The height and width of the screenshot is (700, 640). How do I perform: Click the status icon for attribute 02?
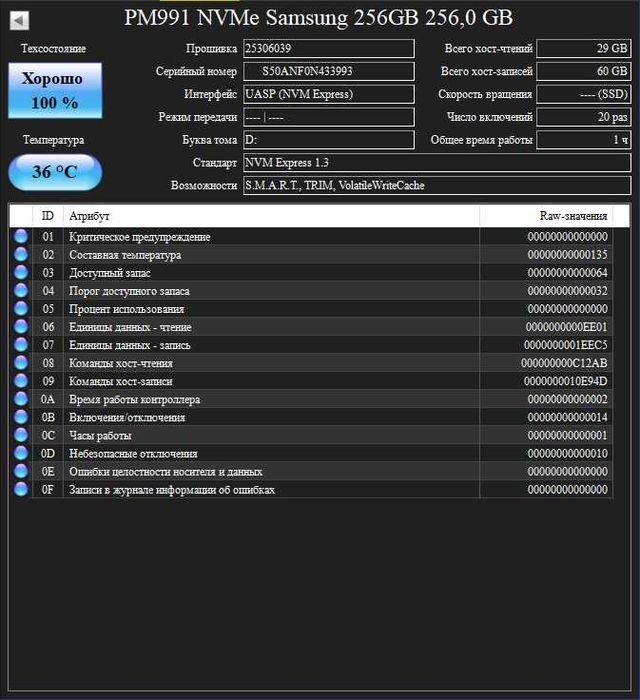pyautogui.click(x=21, y=254)
